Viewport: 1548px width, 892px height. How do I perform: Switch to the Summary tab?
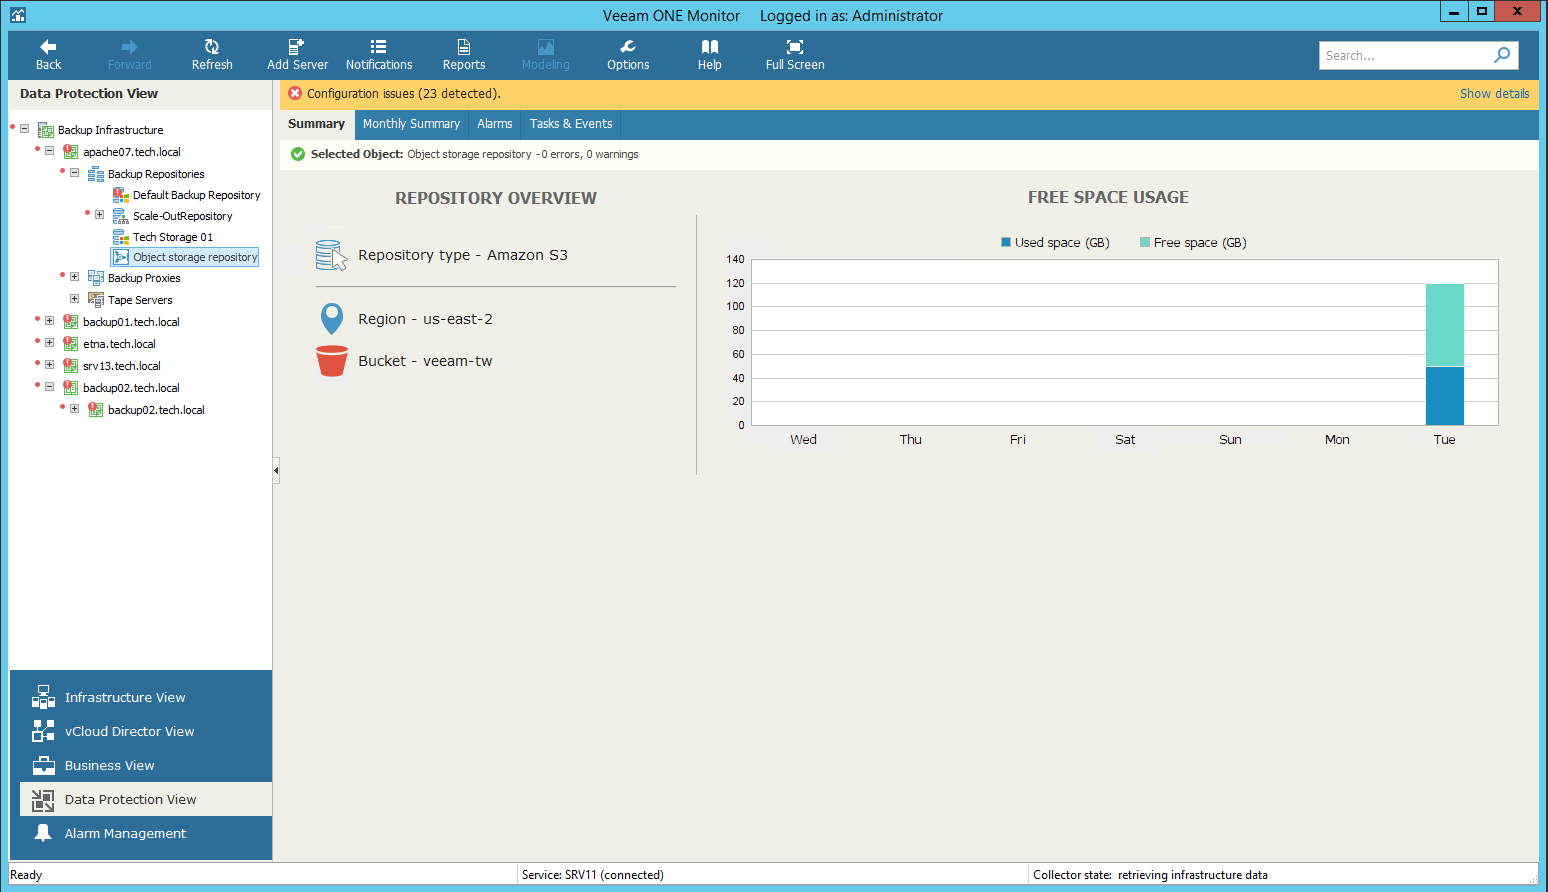click(x=316, y=124)
